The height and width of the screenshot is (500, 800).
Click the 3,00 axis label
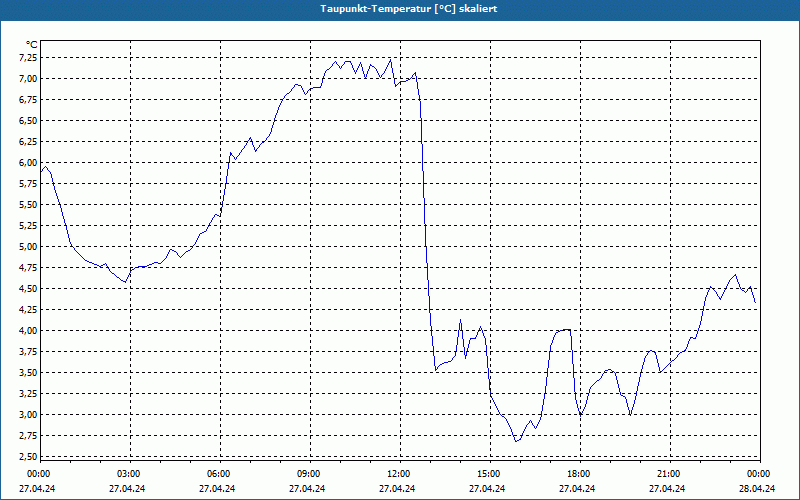click(x=28, y=415)
